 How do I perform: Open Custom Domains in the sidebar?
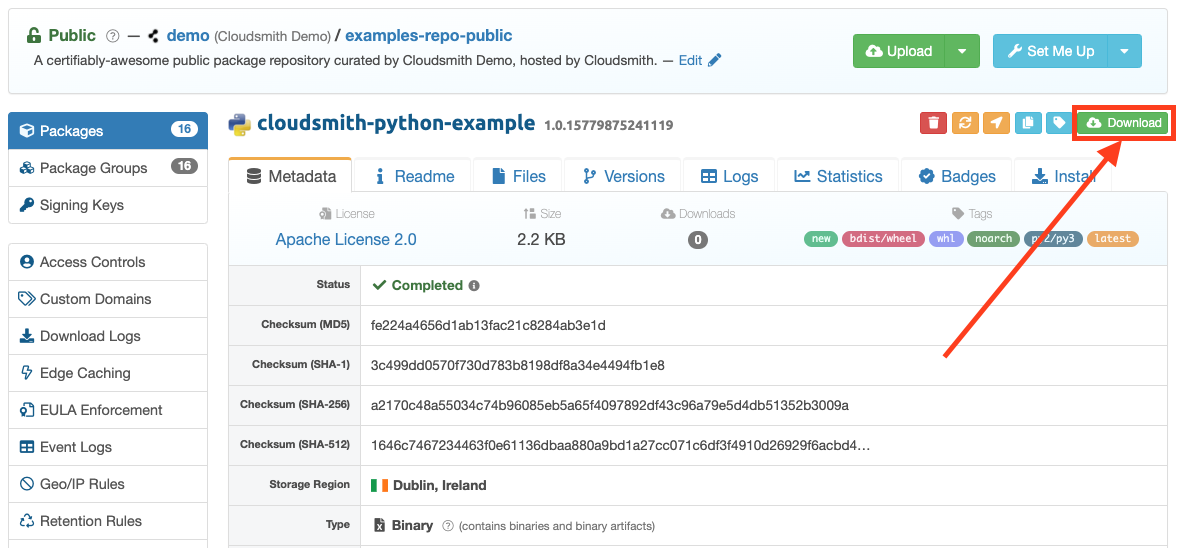(108, 299)
